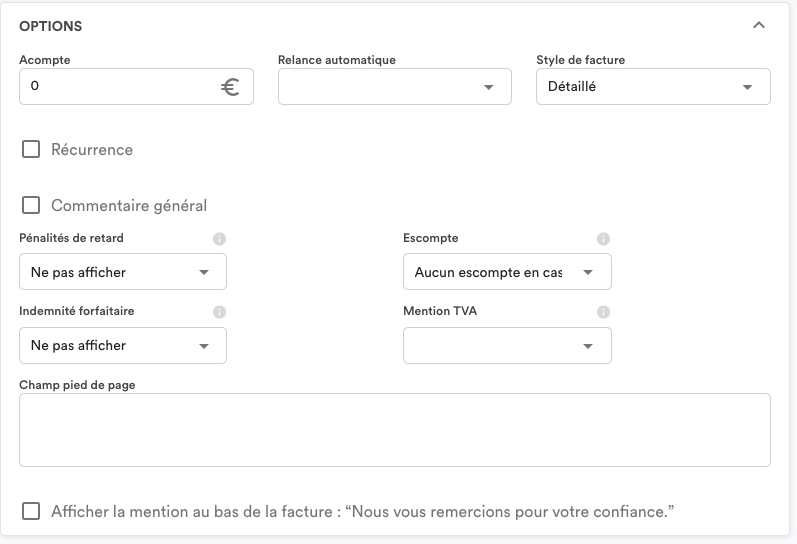Click the euro icon in Acompte field
Image resolution: width=797 pixels, height=544 pixels.
[230, 87]
